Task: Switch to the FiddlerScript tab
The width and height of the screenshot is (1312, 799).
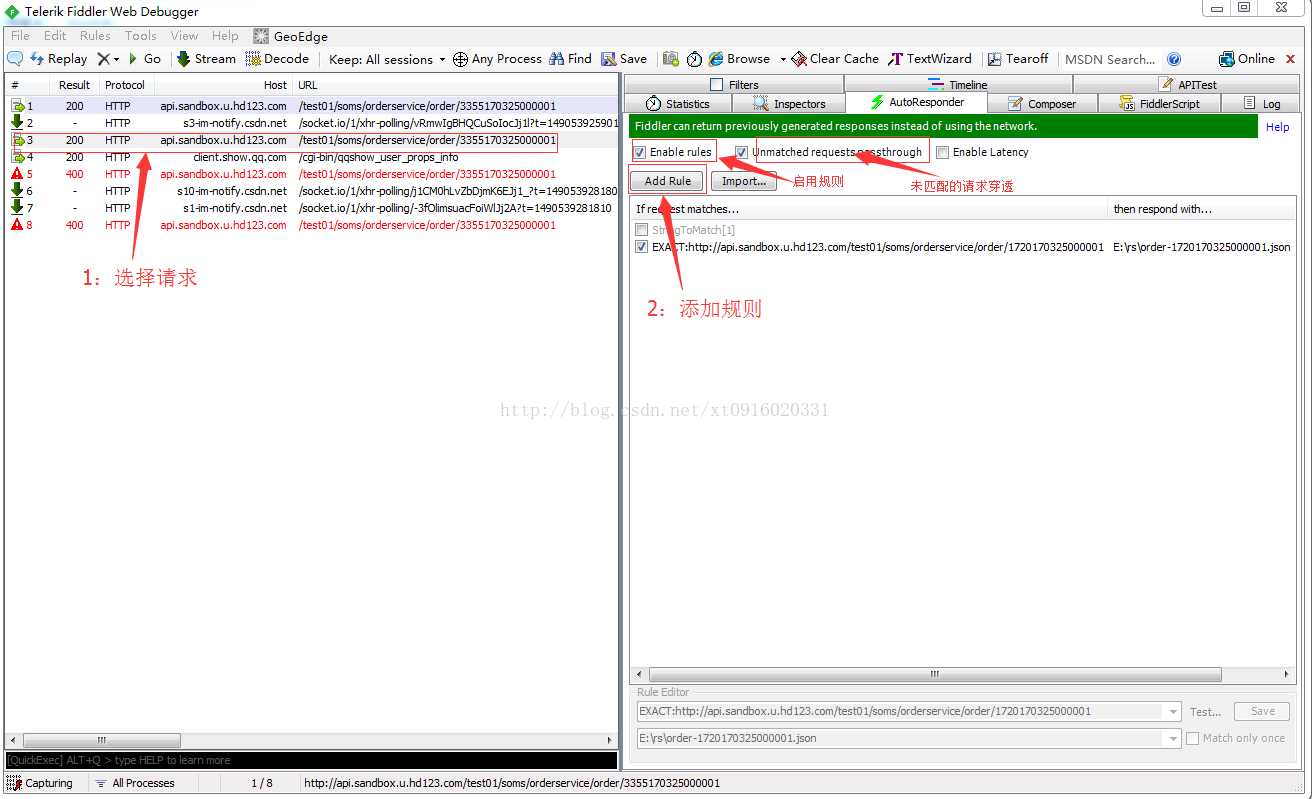Action: pyautogui.click(x=1159, y=104)
